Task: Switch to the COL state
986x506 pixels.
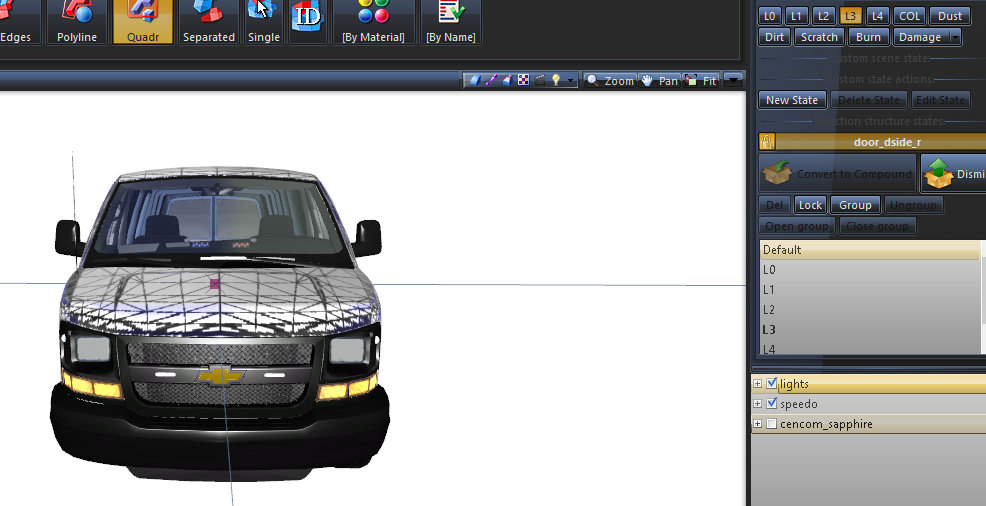Action: tap(909, 16)
